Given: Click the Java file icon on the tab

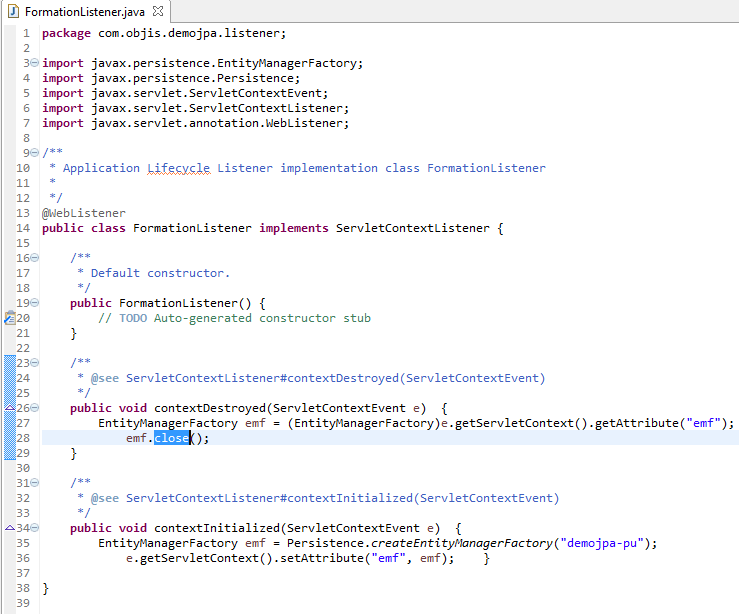Looking at the screenshot, I should click(x=12, y=9).
